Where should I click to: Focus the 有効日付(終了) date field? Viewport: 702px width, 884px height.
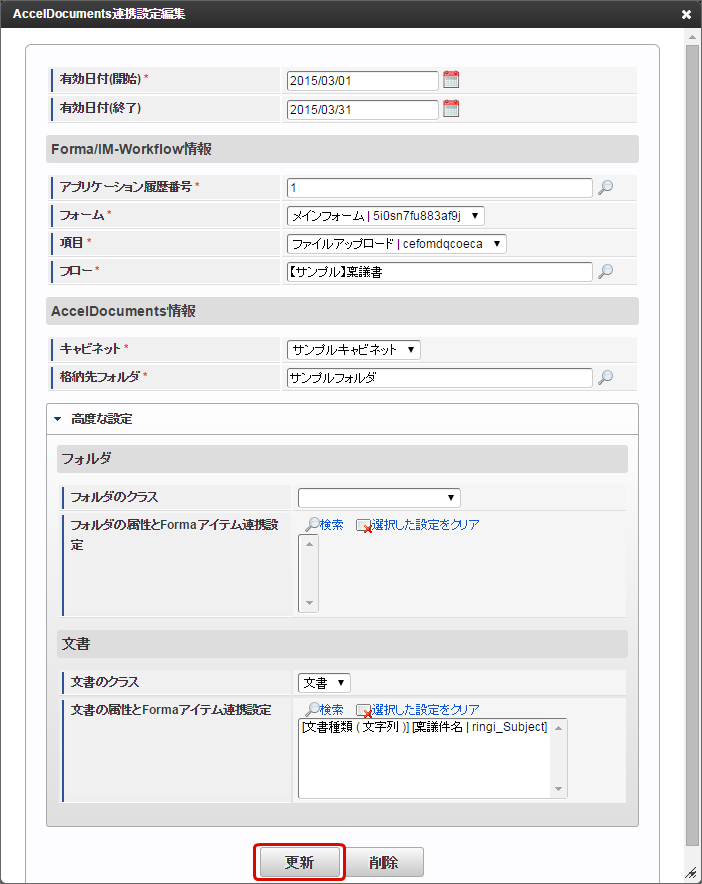click(x=363, y=109)
